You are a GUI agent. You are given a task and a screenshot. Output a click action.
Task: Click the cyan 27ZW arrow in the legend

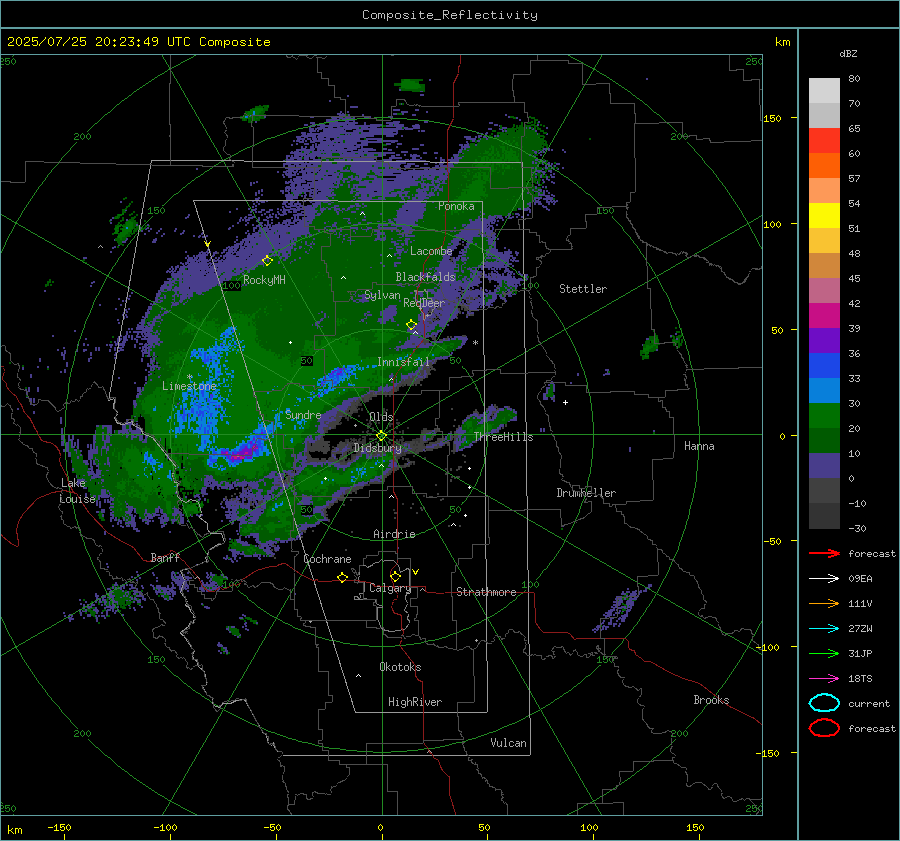coord(824,629)
